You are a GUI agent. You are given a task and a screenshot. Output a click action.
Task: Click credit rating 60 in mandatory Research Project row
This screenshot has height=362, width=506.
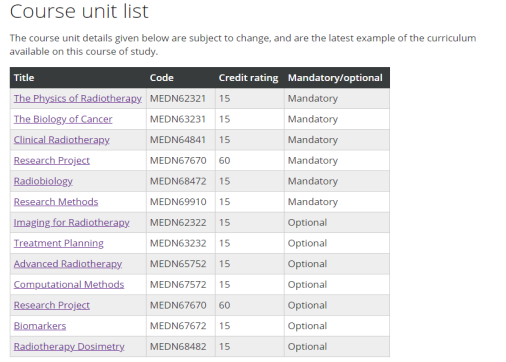pyautogui.click(x=224, y=161)
